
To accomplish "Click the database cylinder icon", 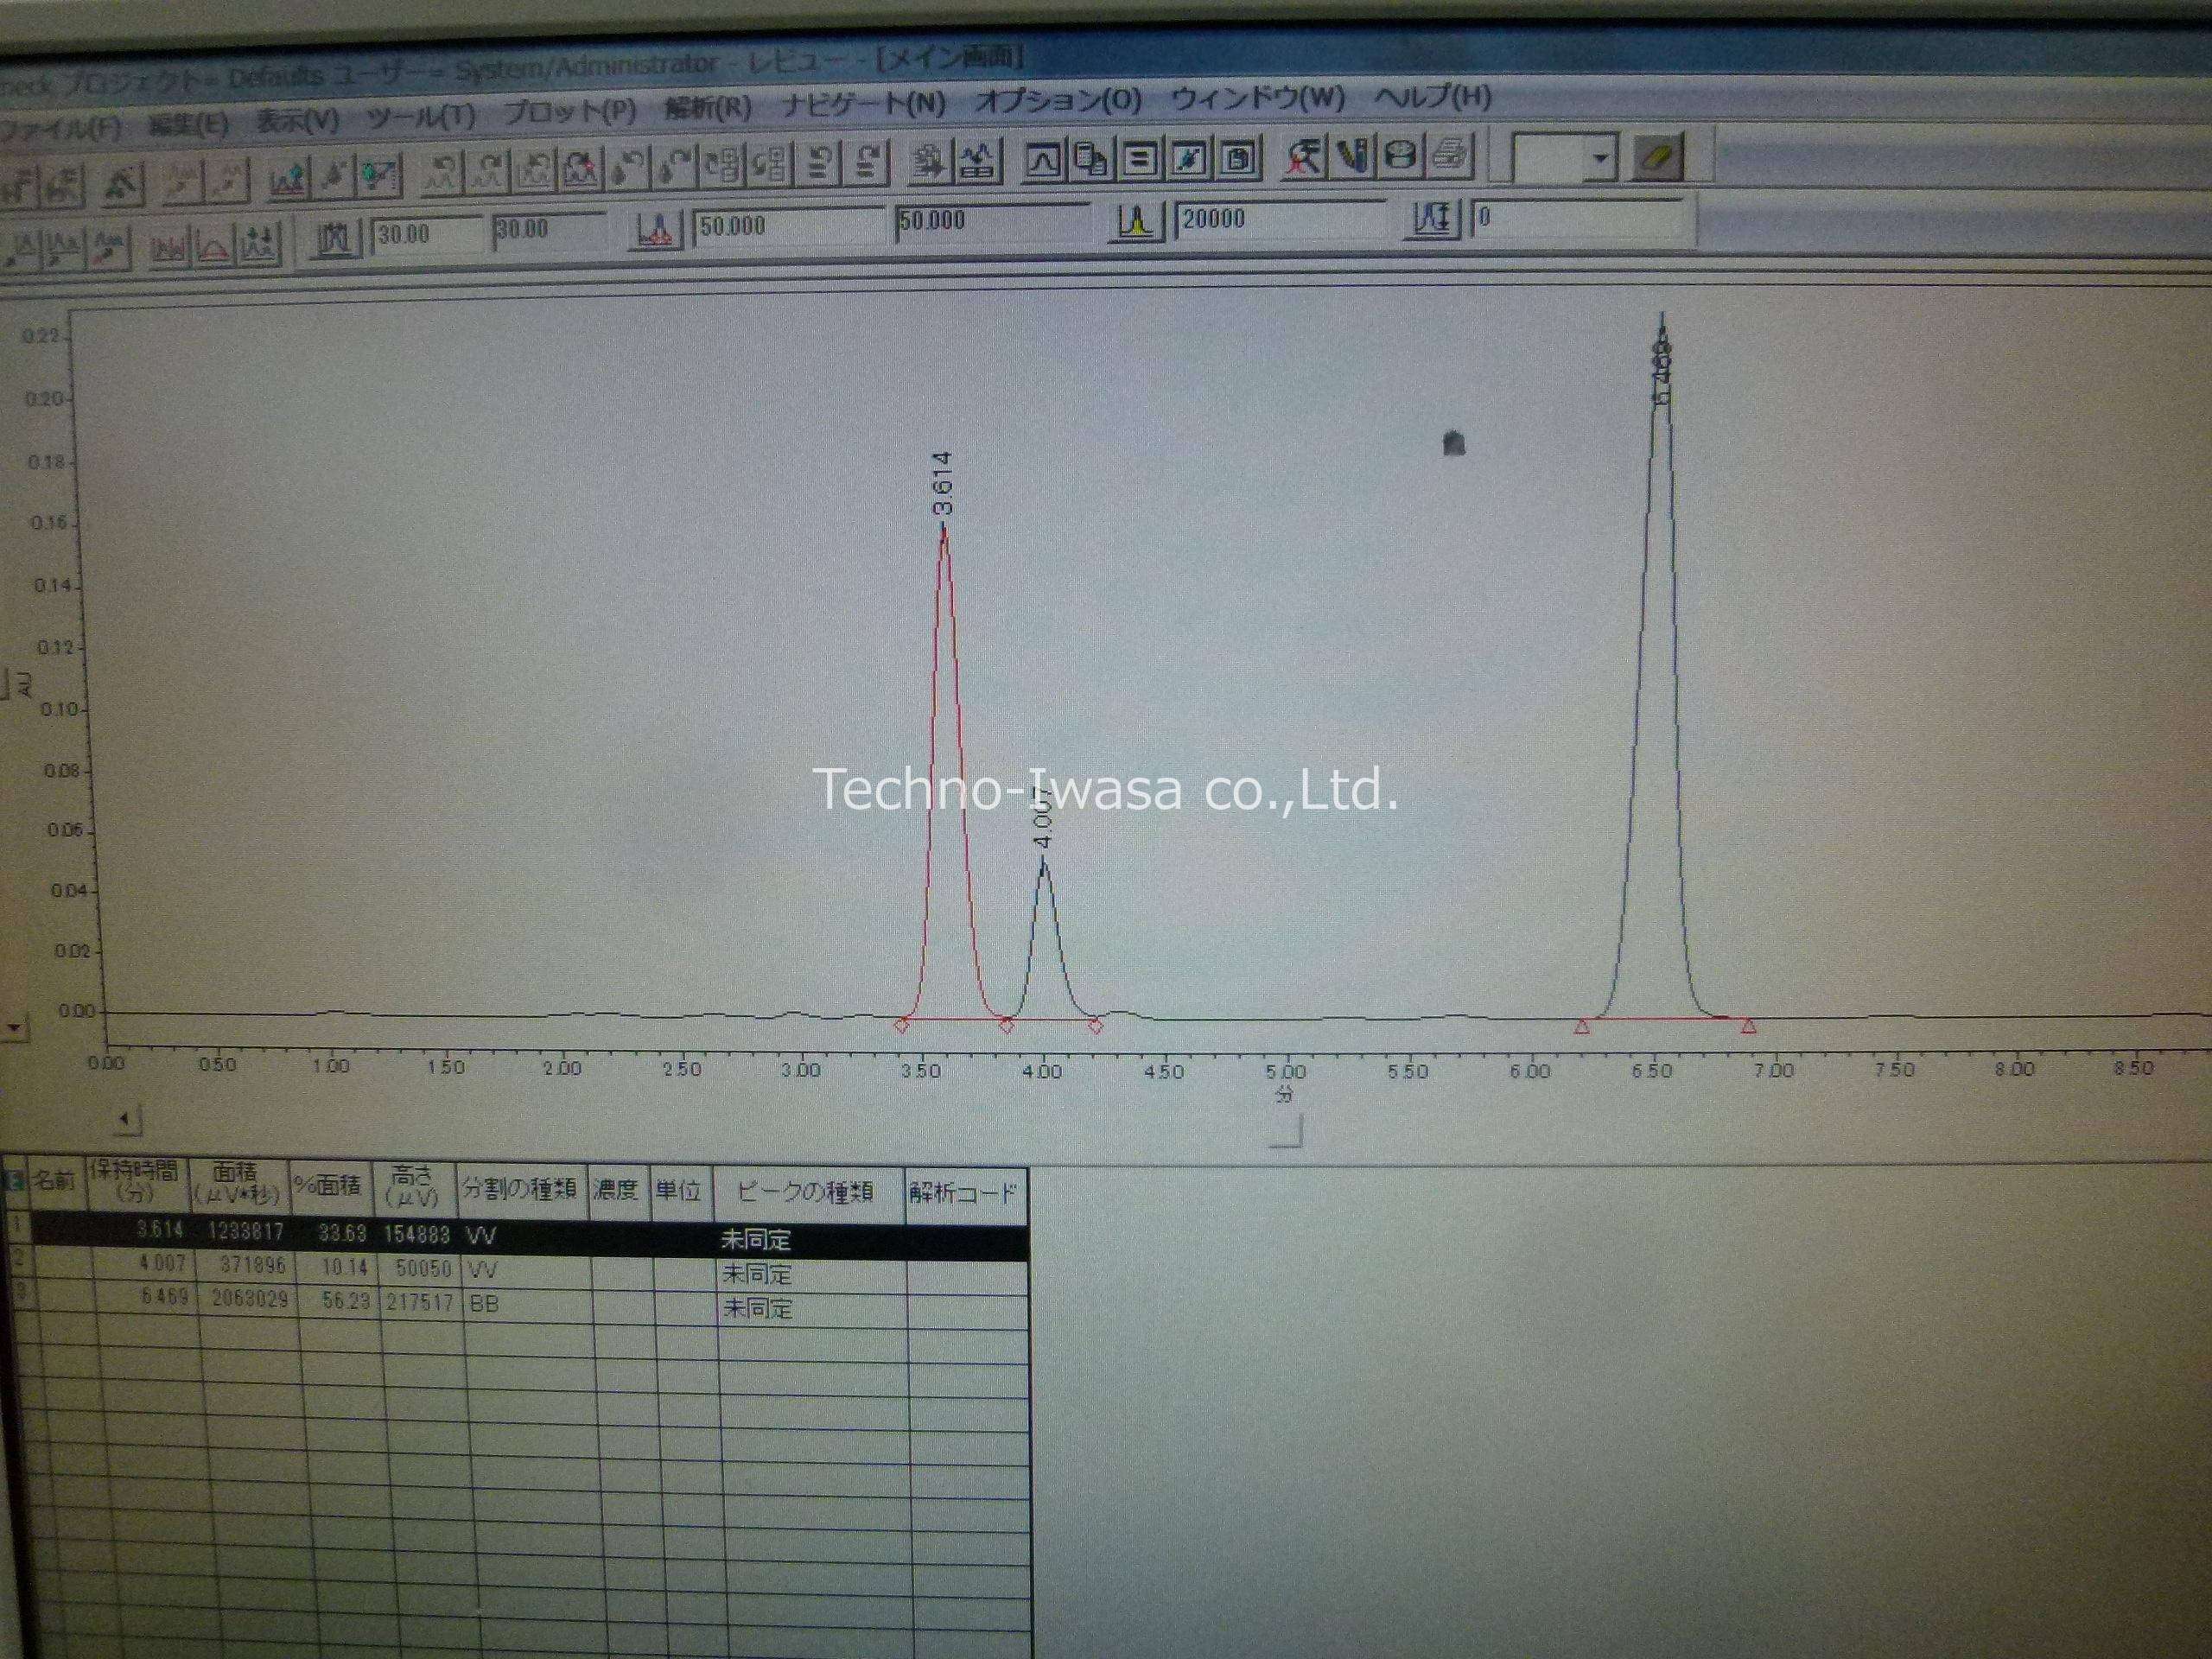I will [1402, 156].
